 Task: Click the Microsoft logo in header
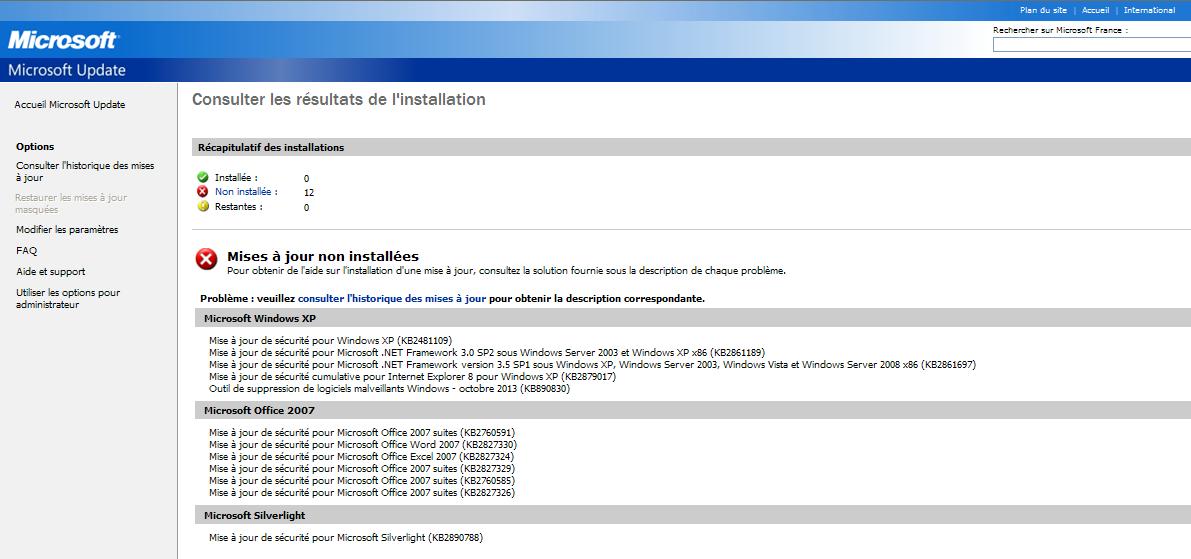click(x=63, y=40)
